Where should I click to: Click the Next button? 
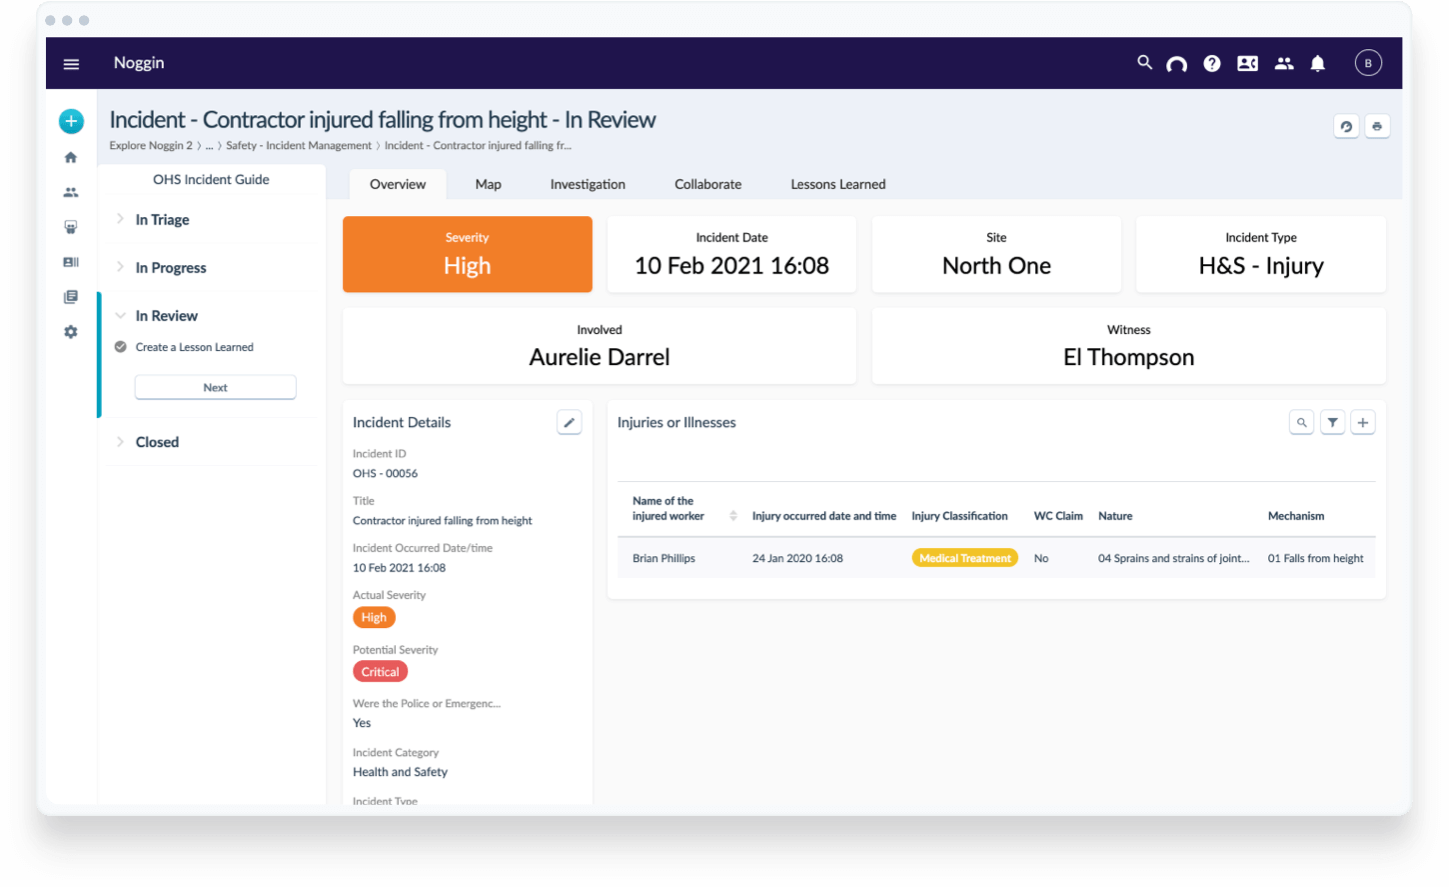click(x=215, y=388)
